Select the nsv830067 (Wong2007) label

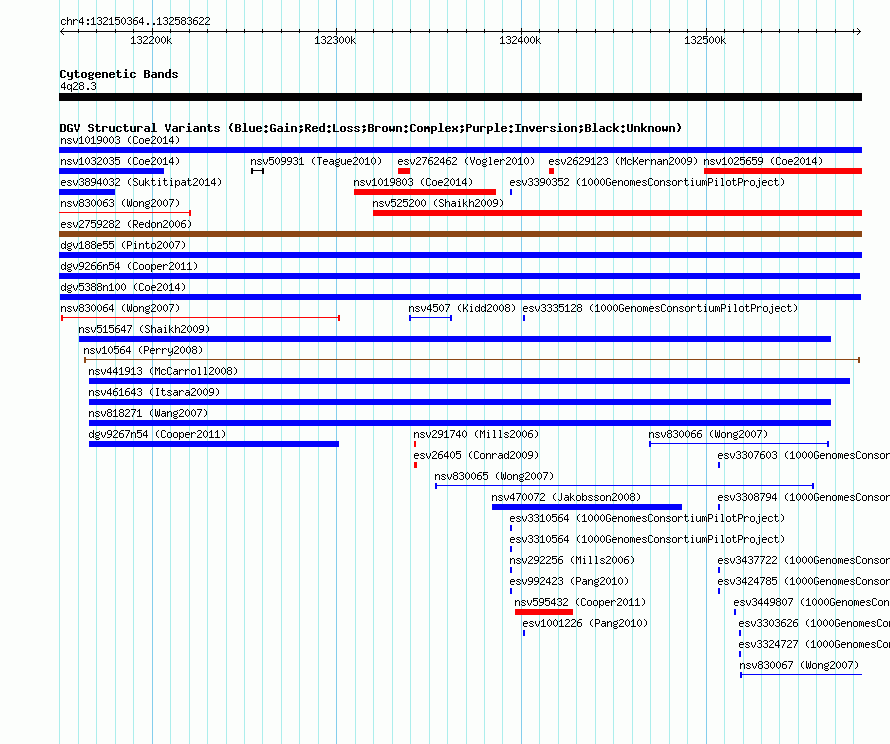click(x=799, y=665)
